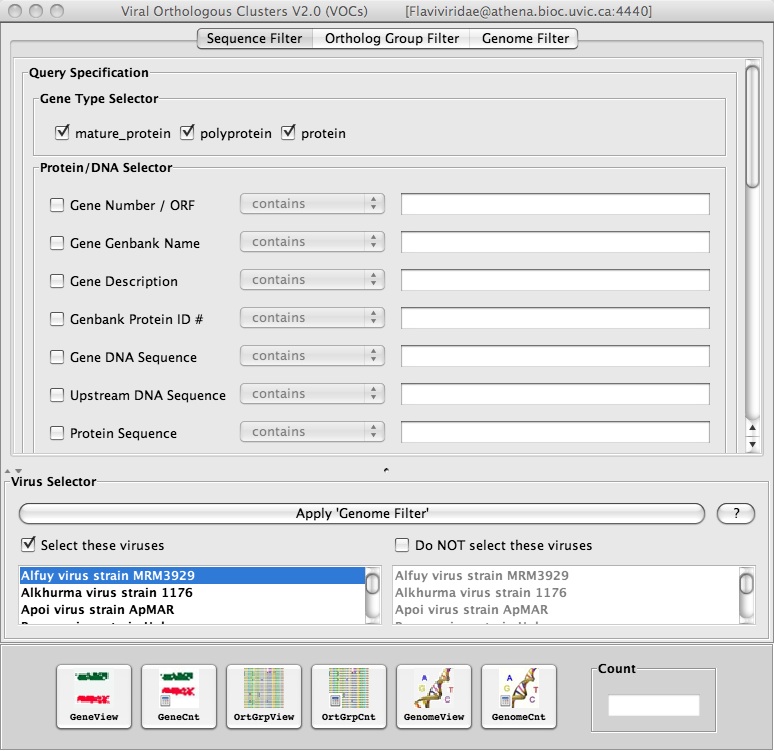Switch to Ortholog Group Filter tab
The height and width of the screenshot is (751, 774).
pyautogui.click(x=391, y=39)
